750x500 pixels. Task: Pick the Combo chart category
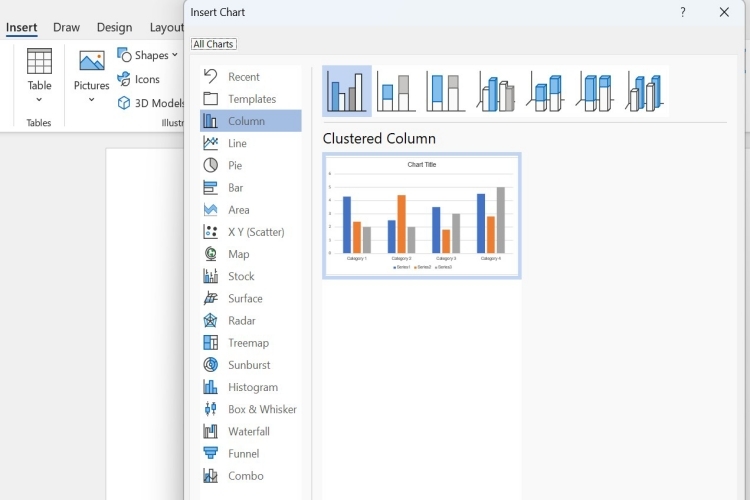click(251, 476)
